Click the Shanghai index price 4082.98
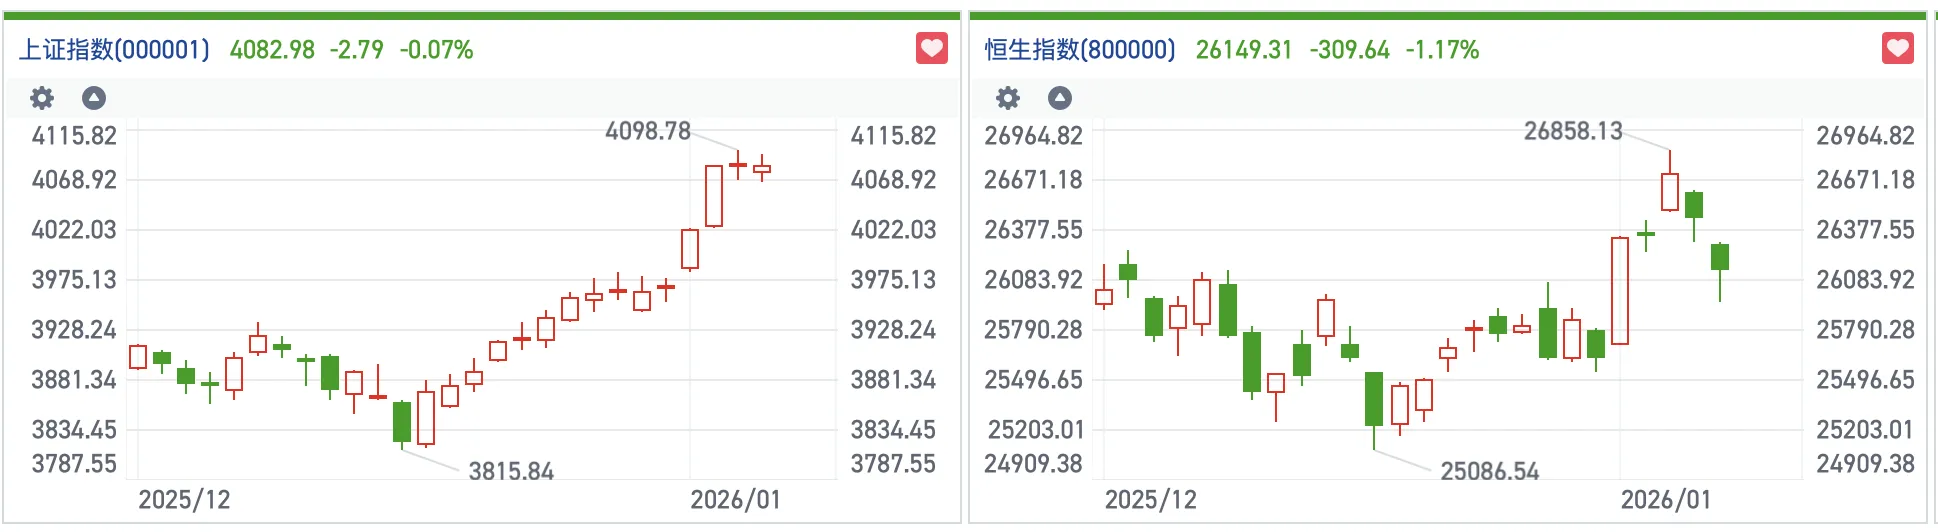This screenshot has height=532, width=1938. click(x=272, y=50)
